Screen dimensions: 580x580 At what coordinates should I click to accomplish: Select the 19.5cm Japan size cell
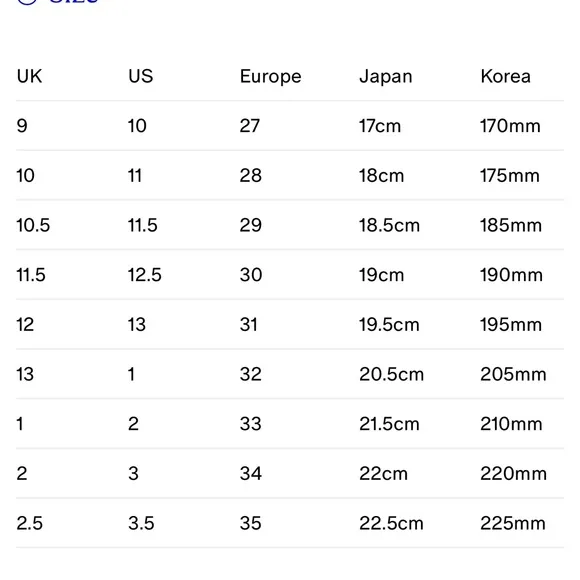tap(389, 324)
